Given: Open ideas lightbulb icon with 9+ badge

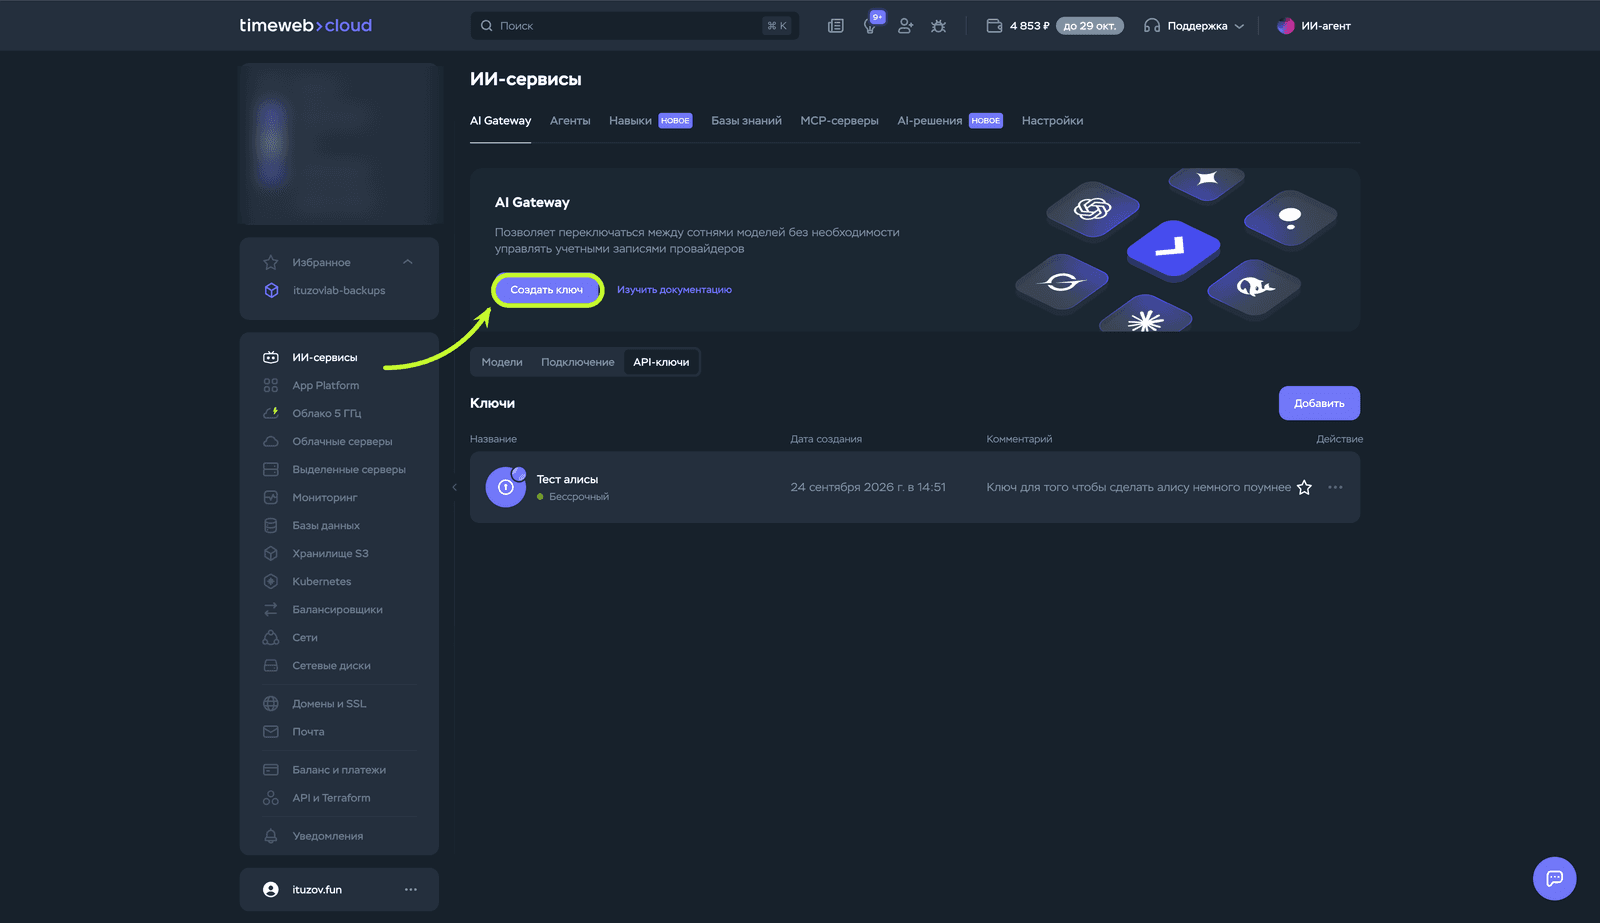Looking at the screenshot, I should pyautogui.click(x=871, y=25).
